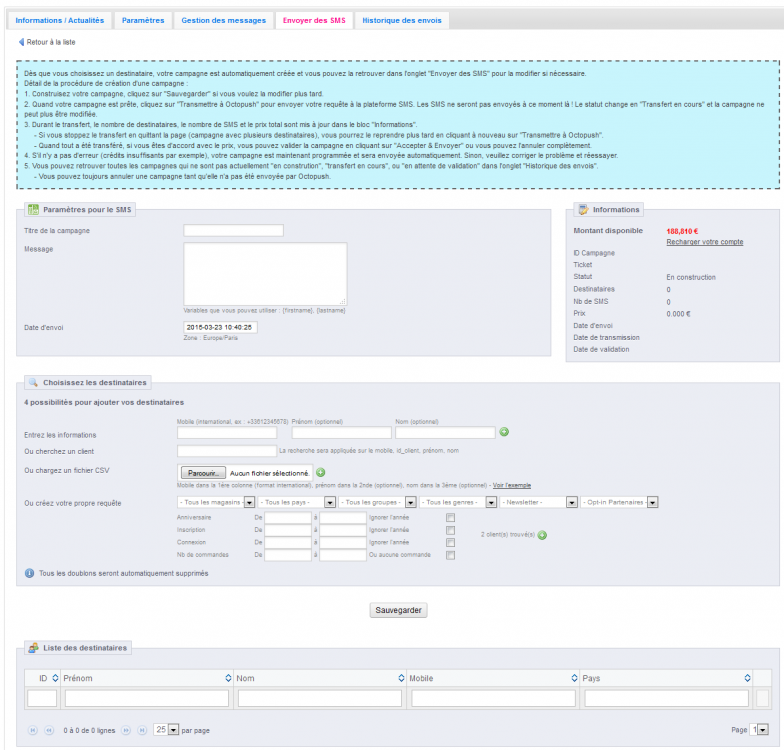
Task: Go to previous page of recipients list
Action: click(49, 730)
